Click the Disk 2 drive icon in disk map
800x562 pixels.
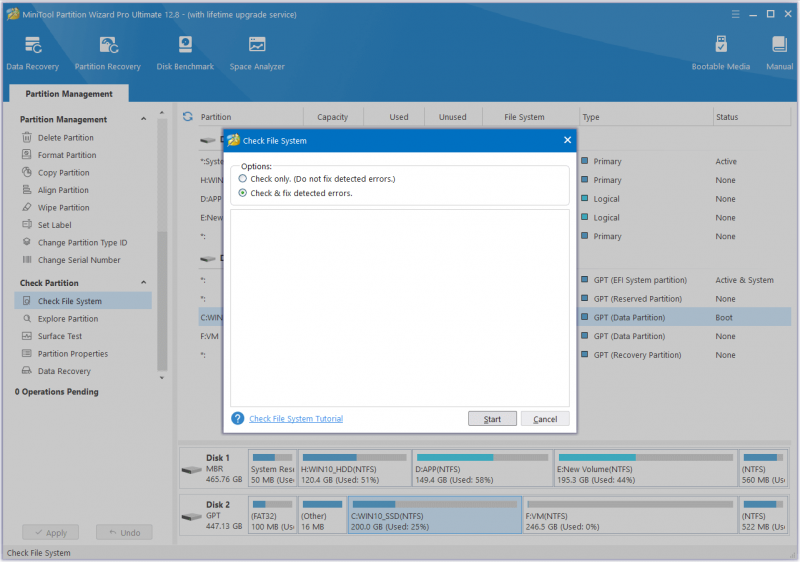click(192, 516)
